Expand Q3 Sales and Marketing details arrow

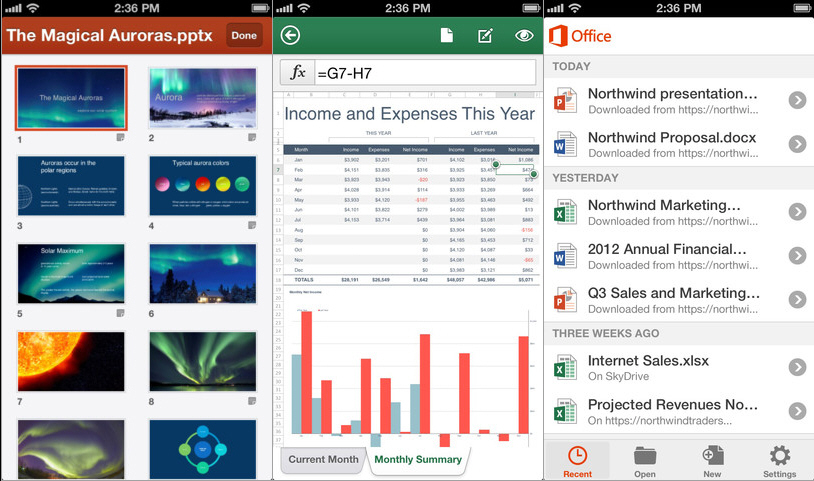(x=797, y=300)
